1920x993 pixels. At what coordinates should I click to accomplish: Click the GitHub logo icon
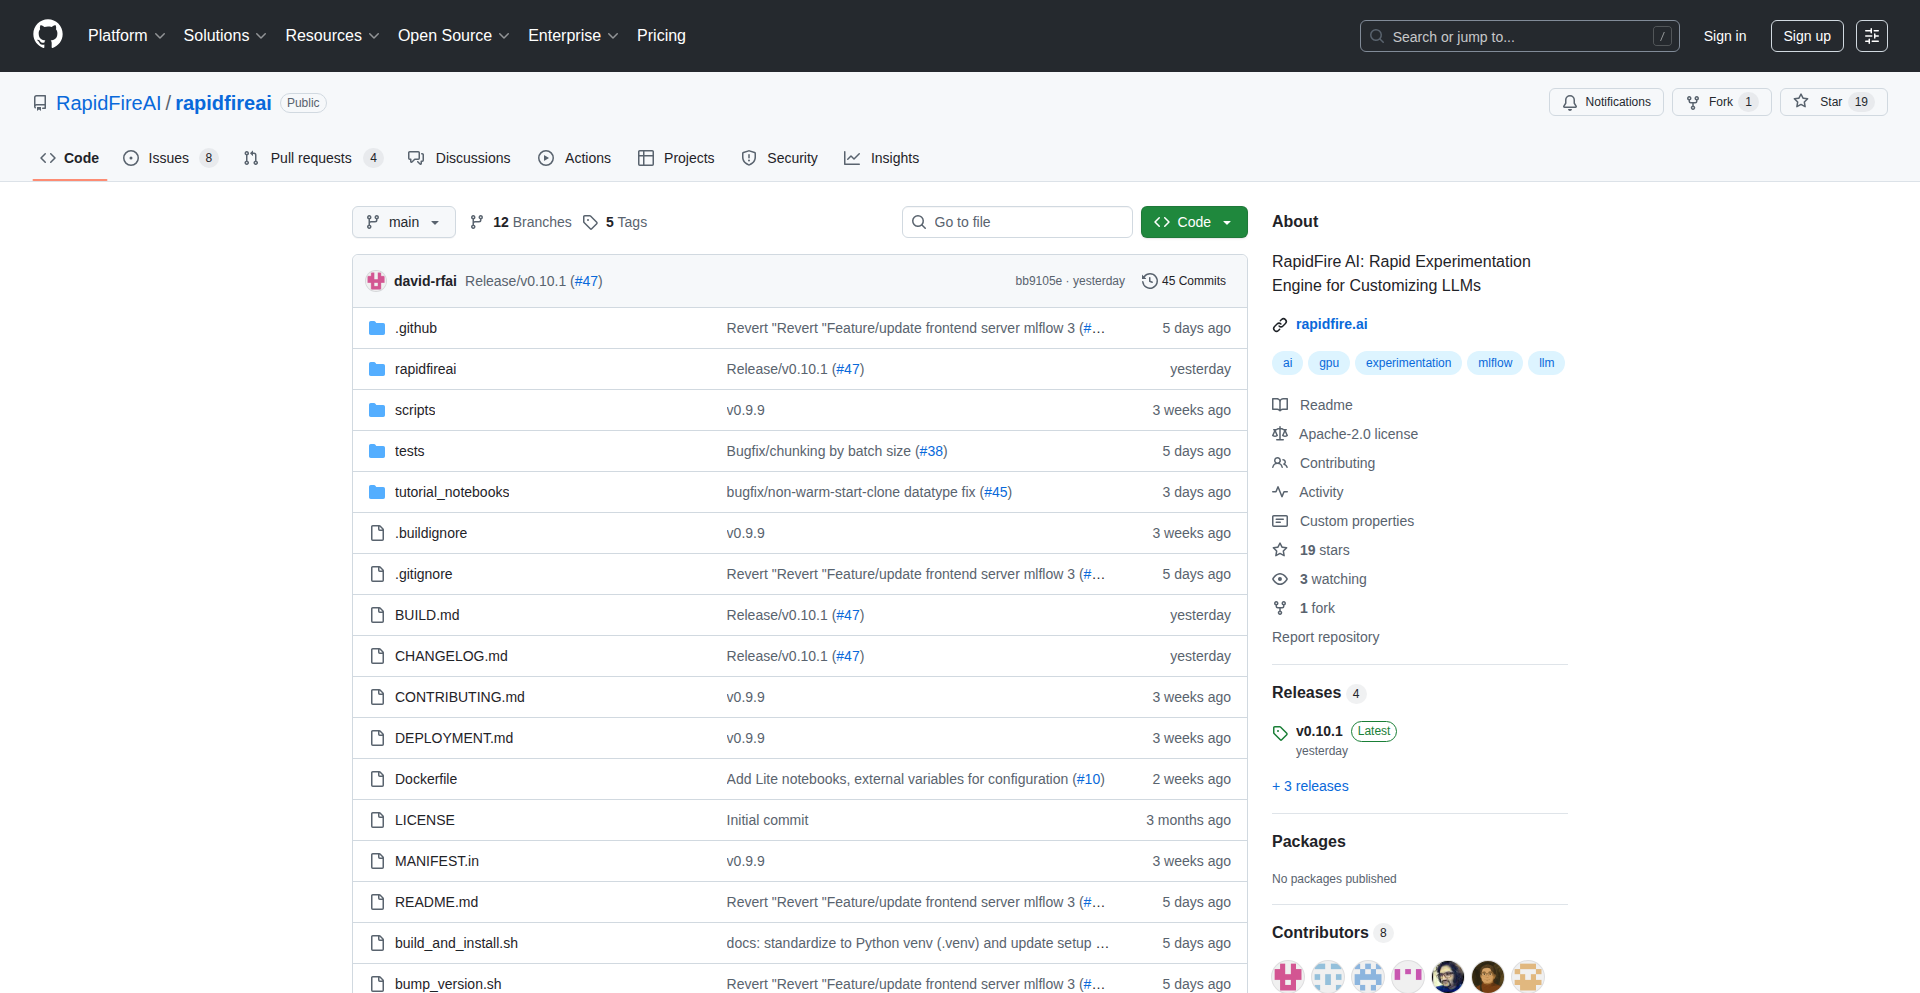pos(48,35)
